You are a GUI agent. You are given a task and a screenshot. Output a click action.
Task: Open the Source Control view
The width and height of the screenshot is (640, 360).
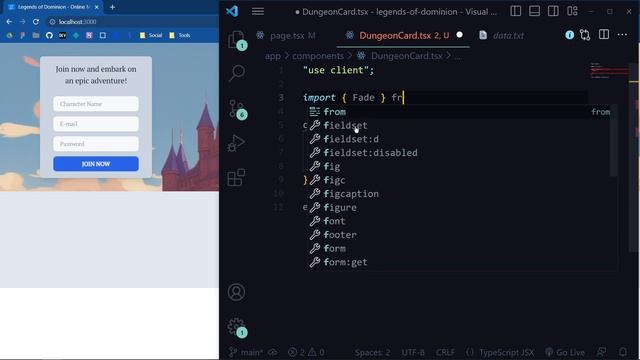(236, 109)
